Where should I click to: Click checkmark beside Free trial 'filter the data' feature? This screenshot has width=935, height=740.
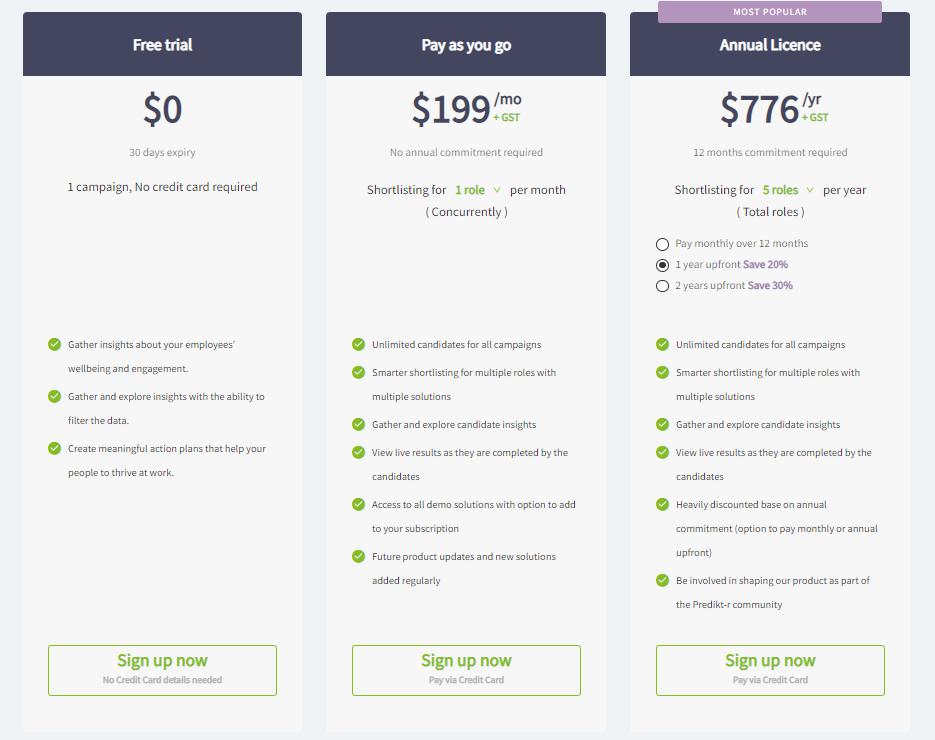pos(55,397)
